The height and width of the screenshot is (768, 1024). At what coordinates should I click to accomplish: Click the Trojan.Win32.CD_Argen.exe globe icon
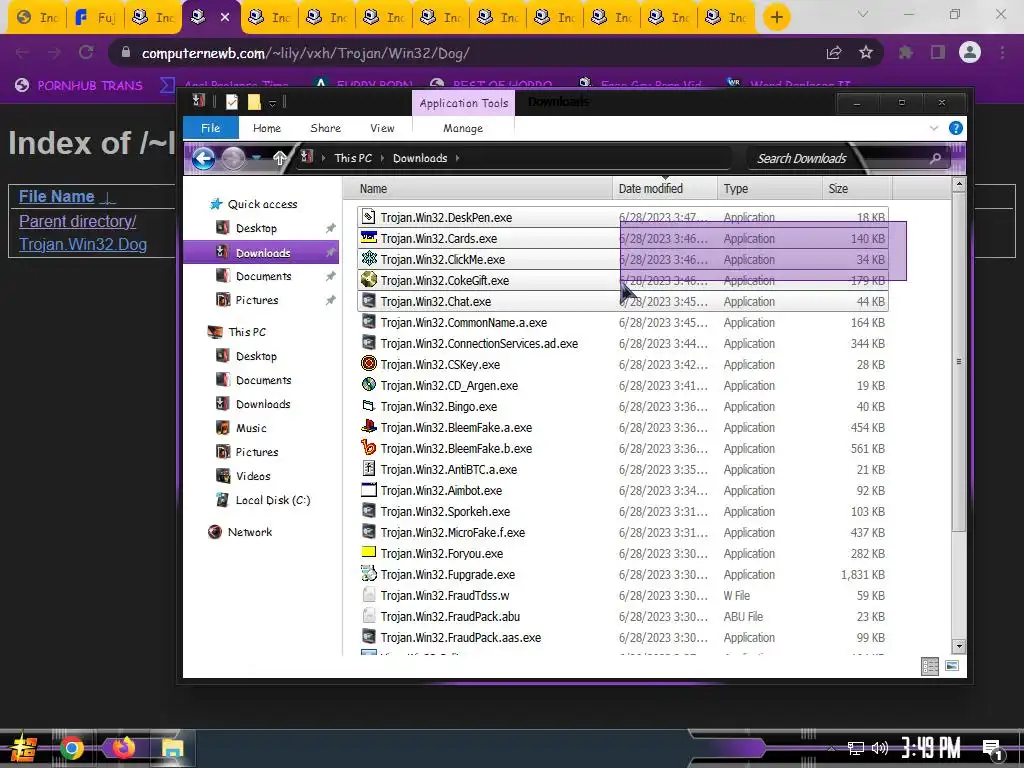(x=368, y=385)
